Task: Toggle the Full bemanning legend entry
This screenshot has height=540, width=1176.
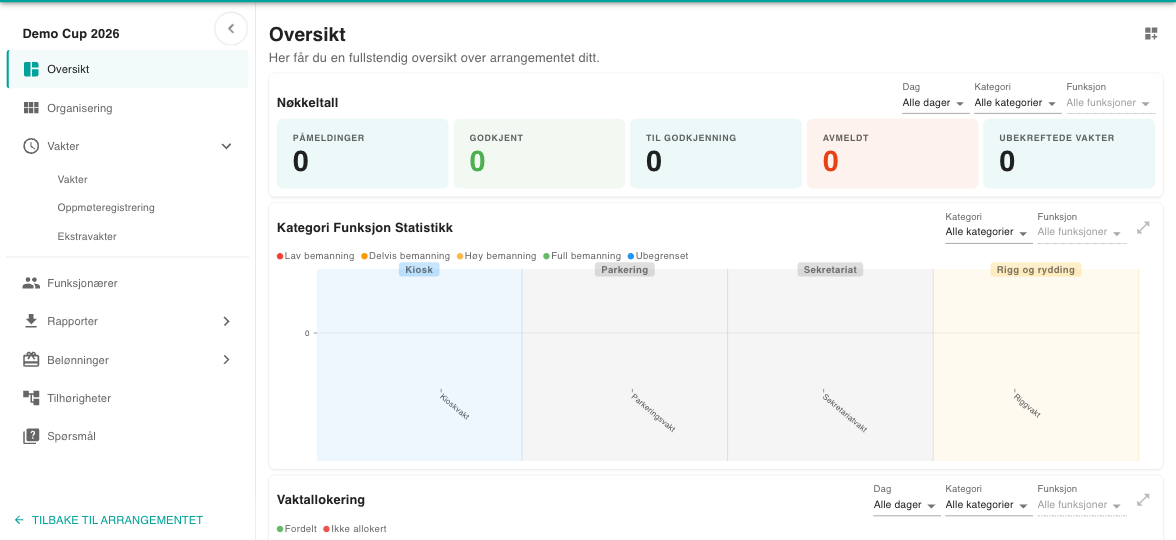Action: [x=582, y=256]
